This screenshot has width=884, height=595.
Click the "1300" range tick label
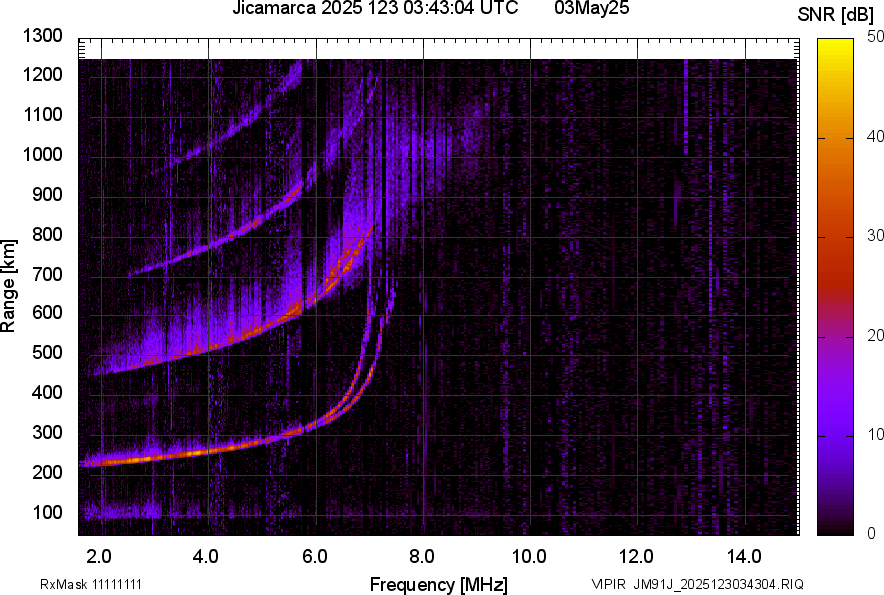42,36
